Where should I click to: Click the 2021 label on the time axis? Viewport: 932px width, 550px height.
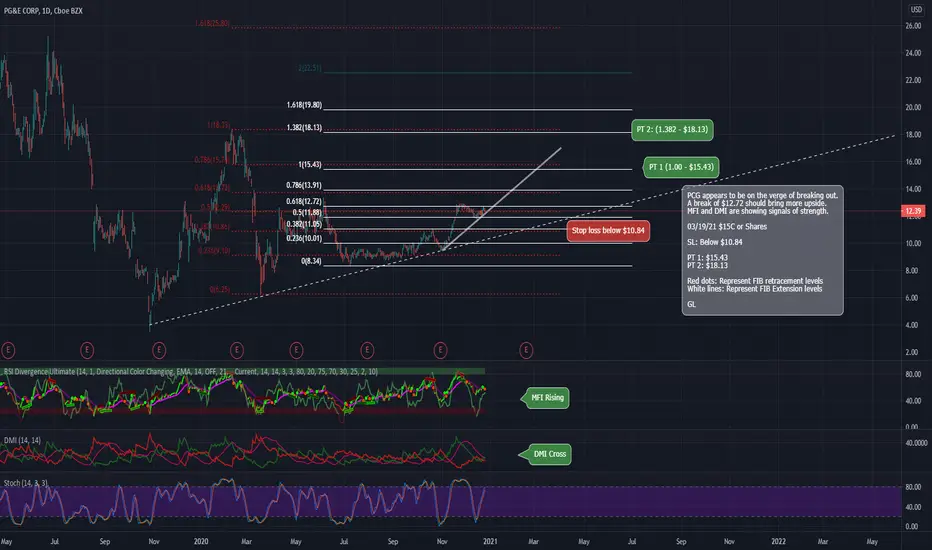[490, 542]
